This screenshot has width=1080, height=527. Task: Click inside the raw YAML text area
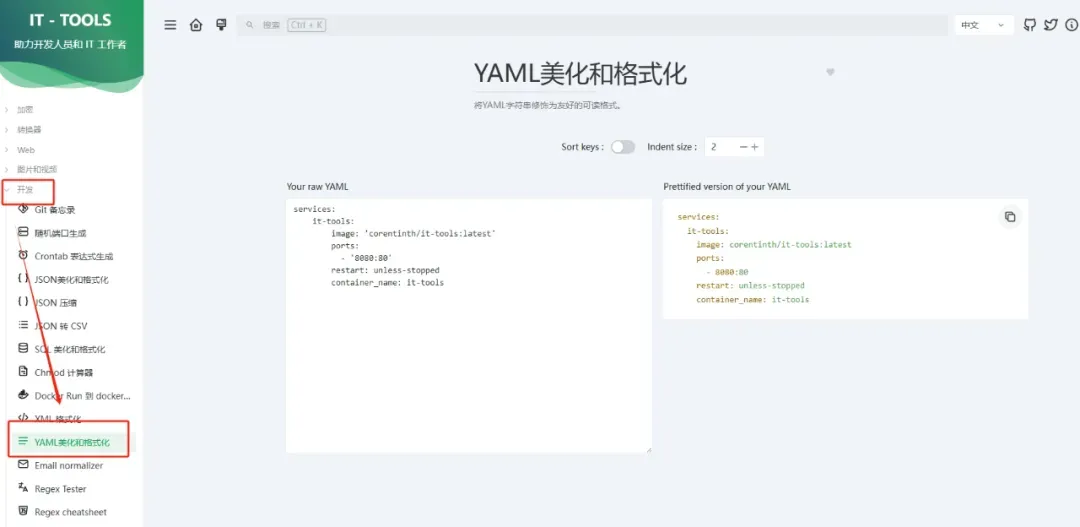468,326
